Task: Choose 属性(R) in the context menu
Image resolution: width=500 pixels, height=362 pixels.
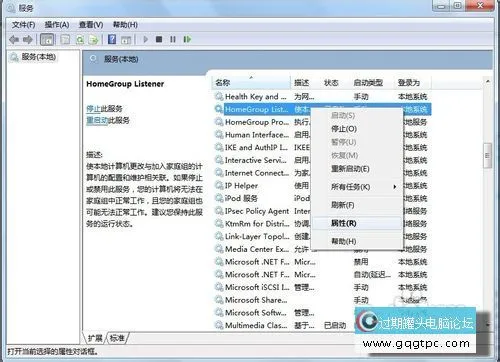Action: point(357,223)
